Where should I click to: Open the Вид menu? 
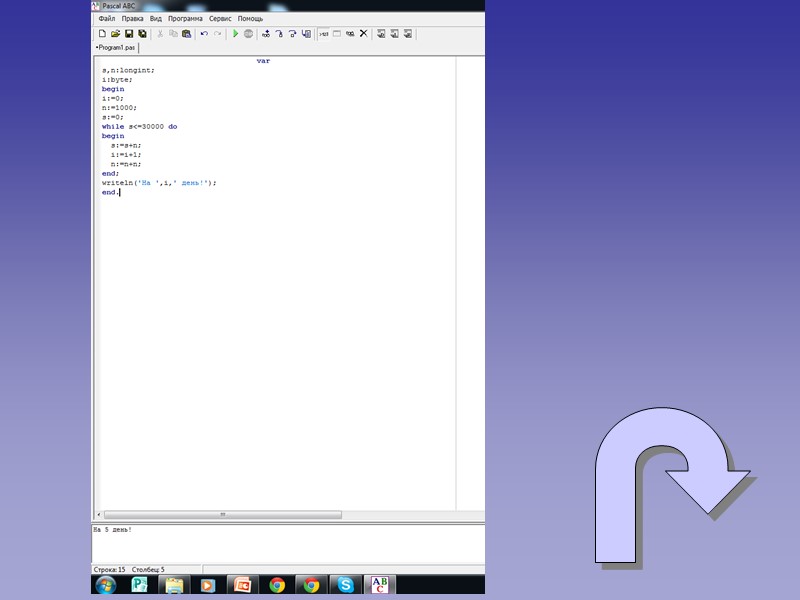coord(156,18)
